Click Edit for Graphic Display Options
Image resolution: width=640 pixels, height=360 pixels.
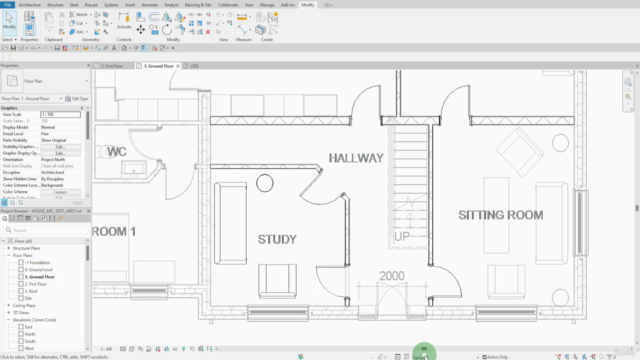(60, 153)
